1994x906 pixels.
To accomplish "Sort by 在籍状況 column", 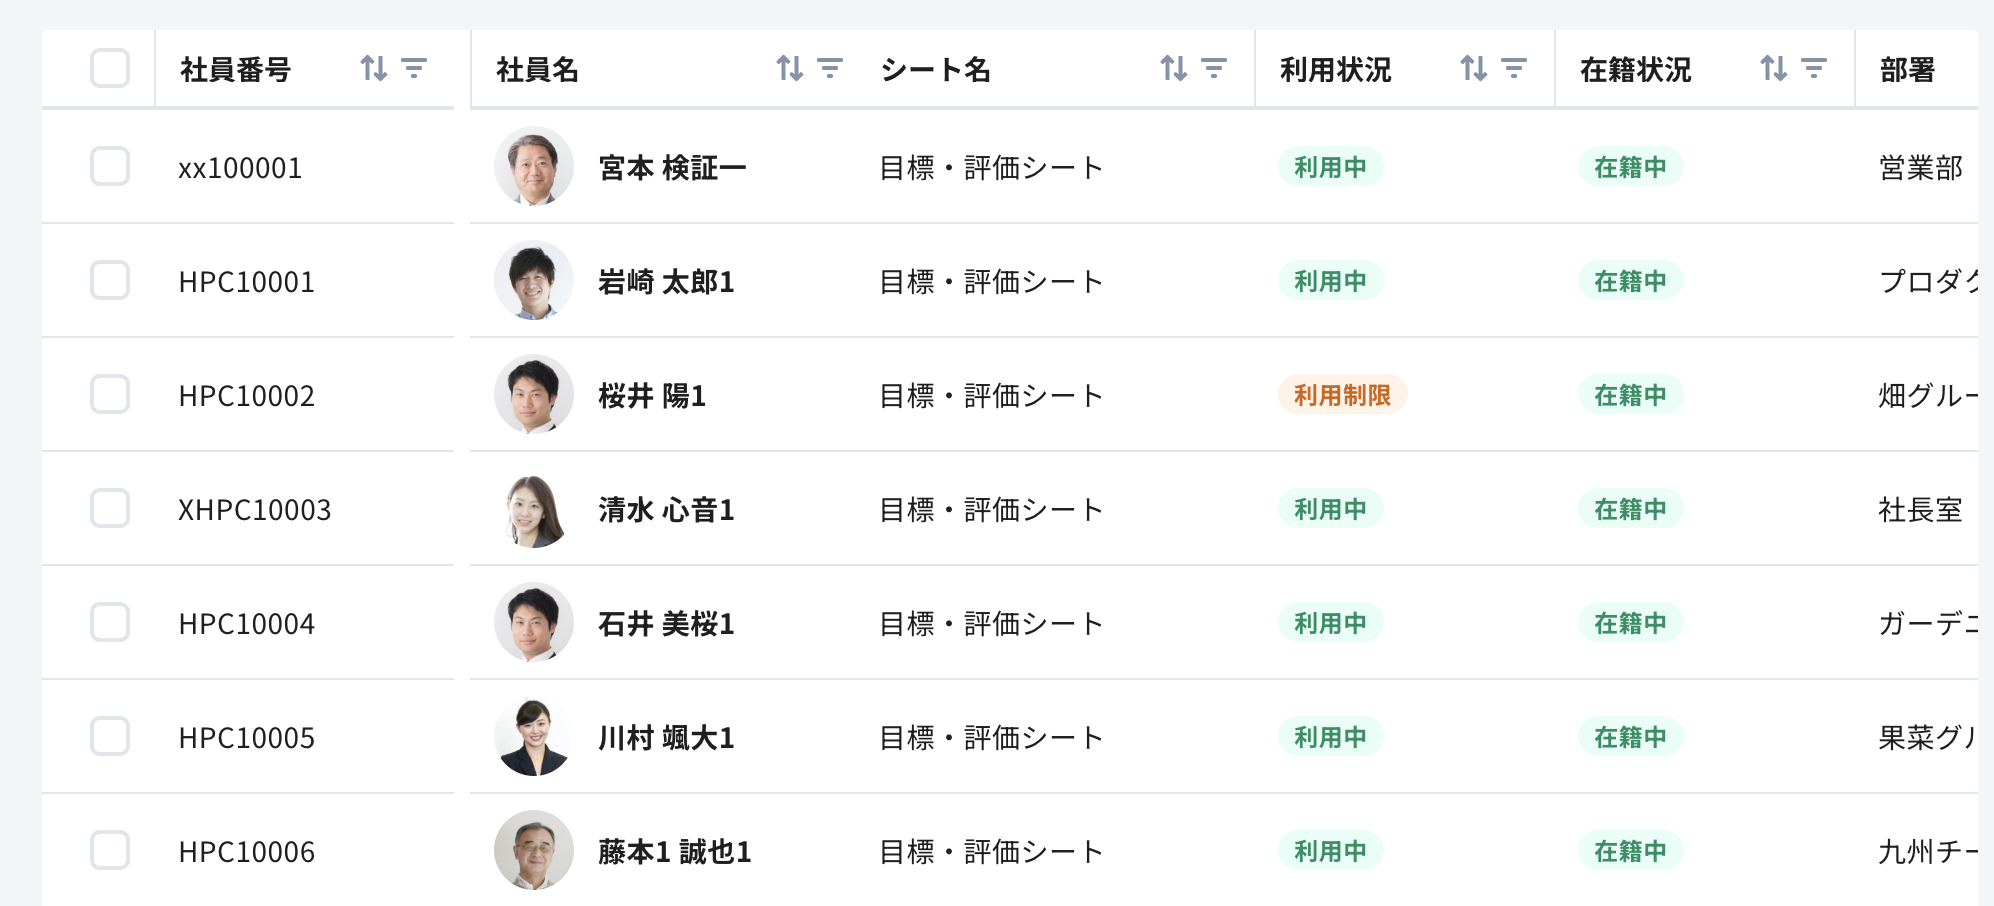I will 1774,68.
